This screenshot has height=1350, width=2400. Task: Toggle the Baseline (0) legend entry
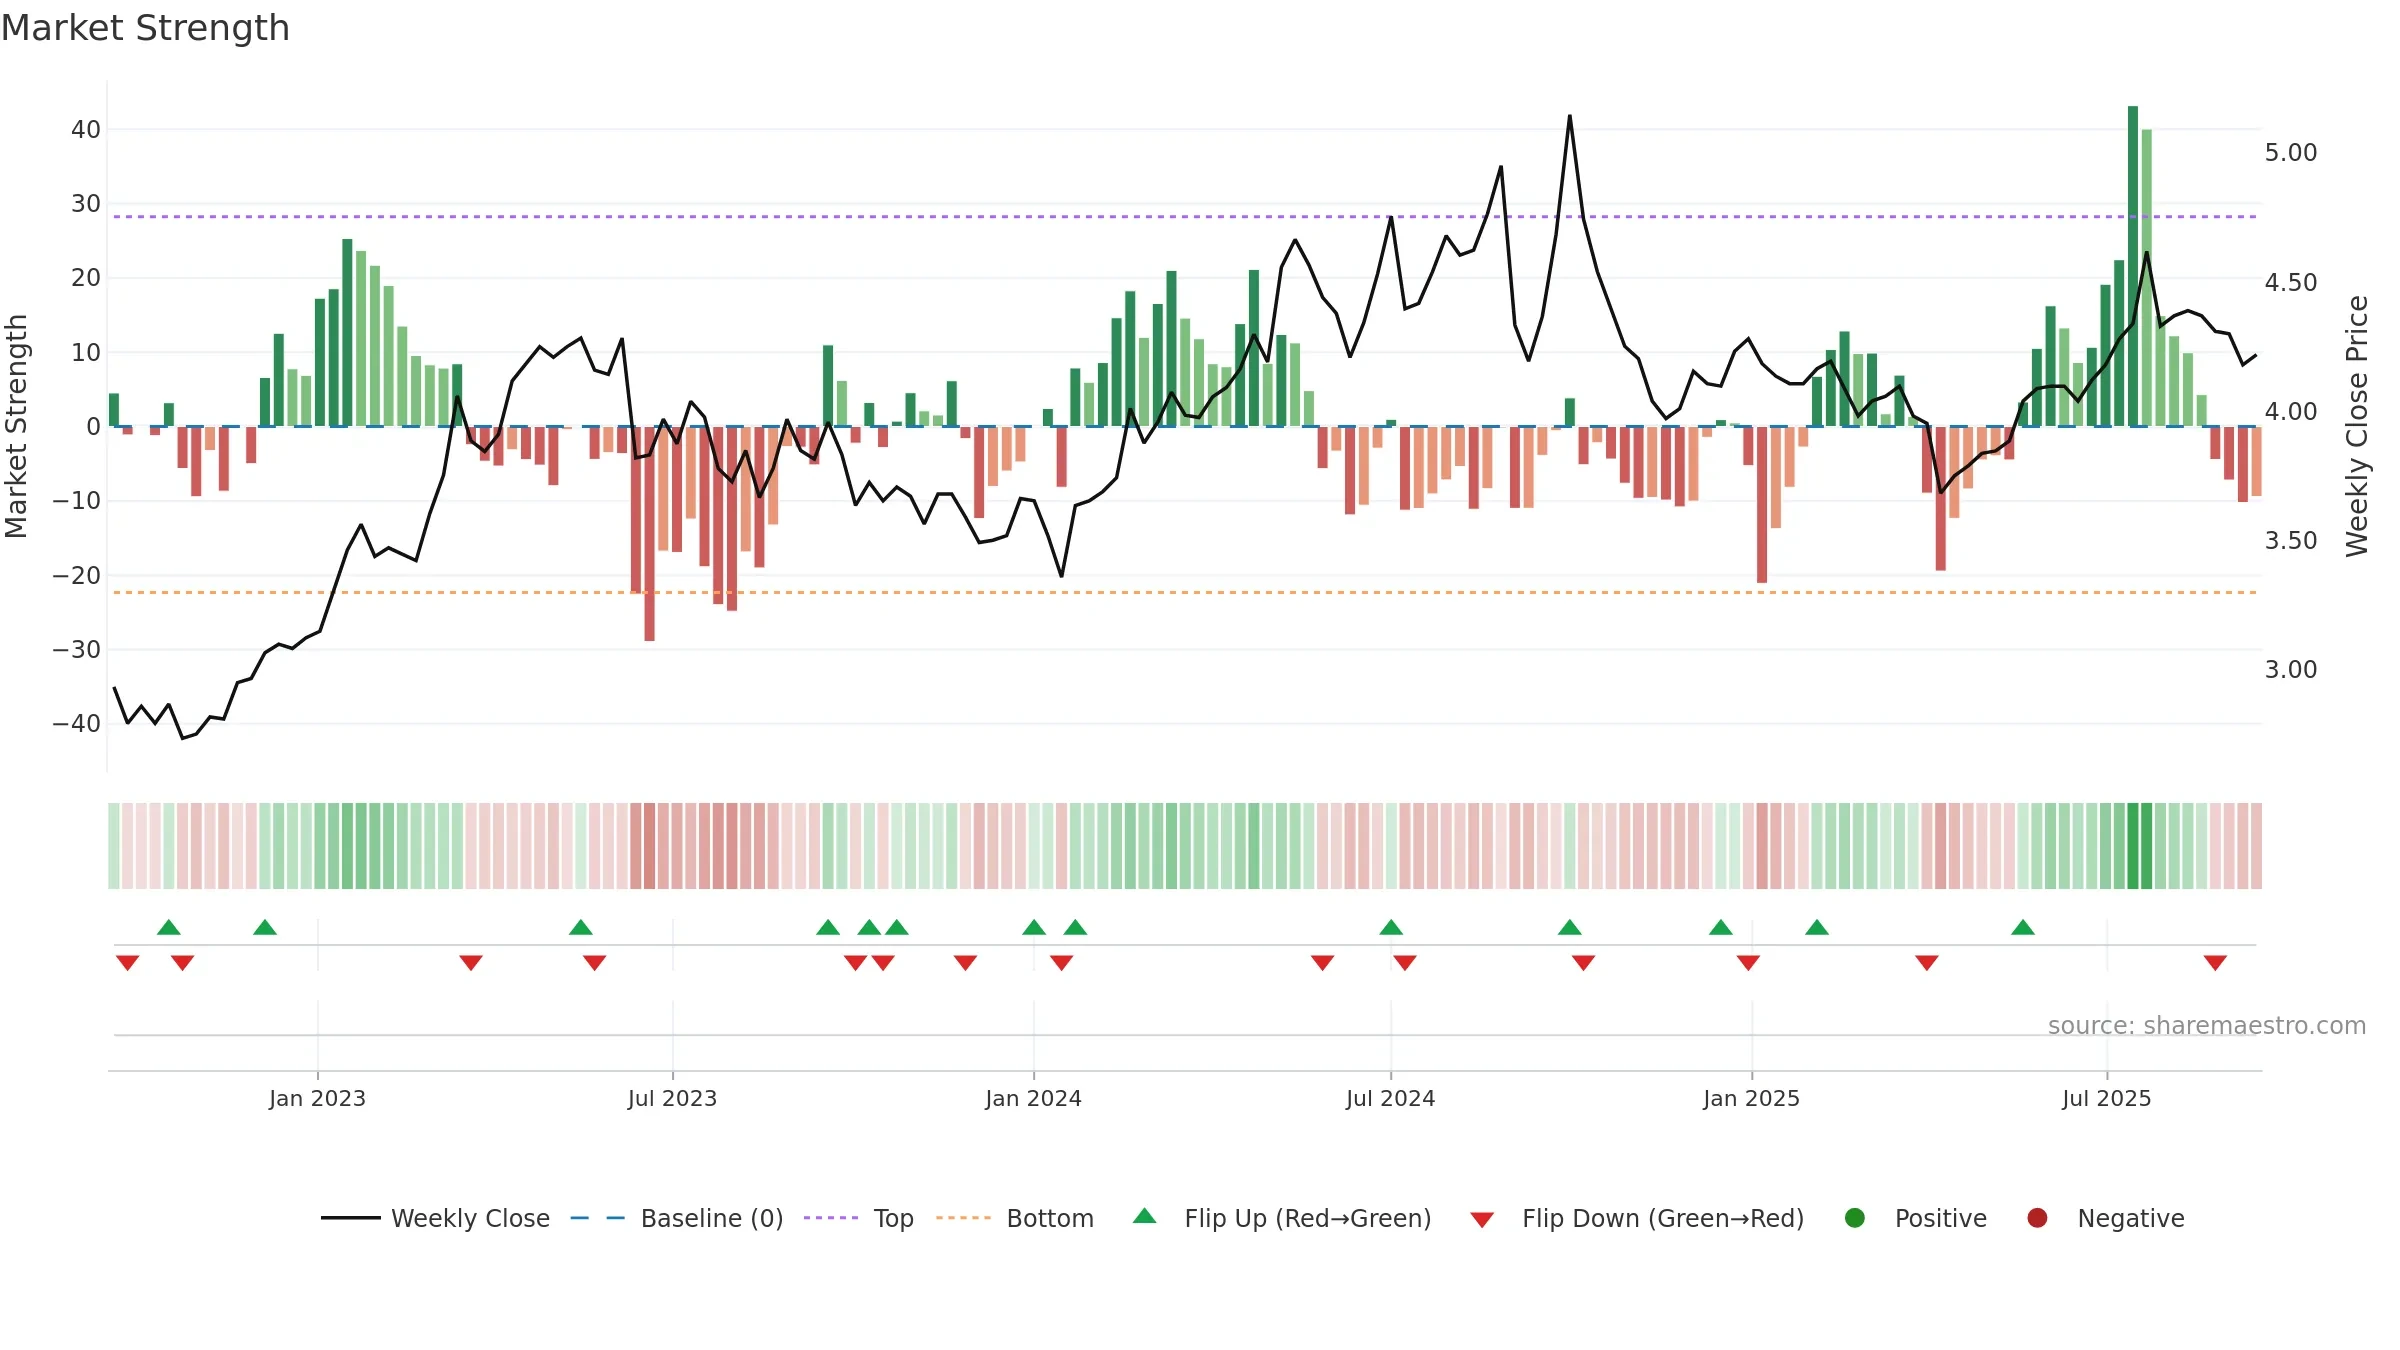[677, 1218]
